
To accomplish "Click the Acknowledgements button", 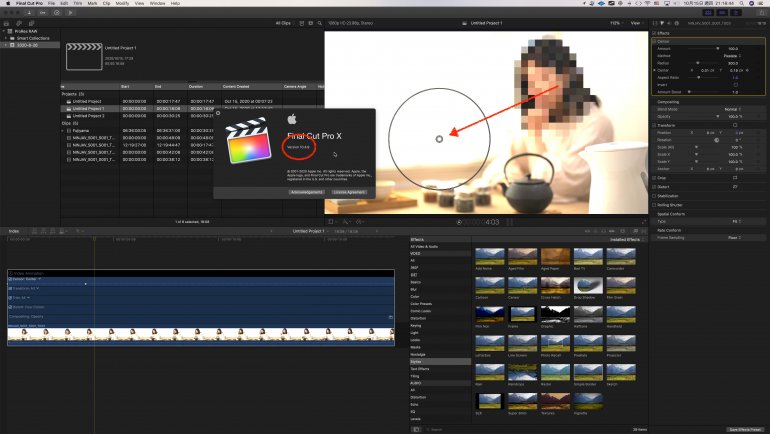I will coord(307,191).
